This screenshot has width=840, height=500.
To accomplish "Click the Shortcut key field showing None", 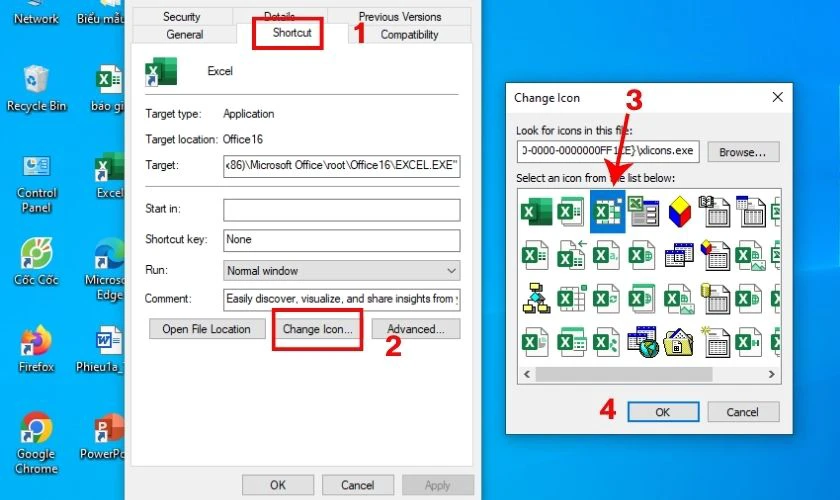I will coord(342,241).
